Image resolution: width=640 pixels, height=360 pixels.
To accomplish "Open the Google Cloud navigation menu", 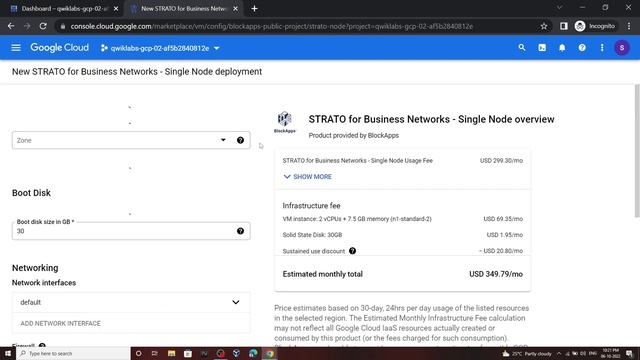I will (16, 48).
